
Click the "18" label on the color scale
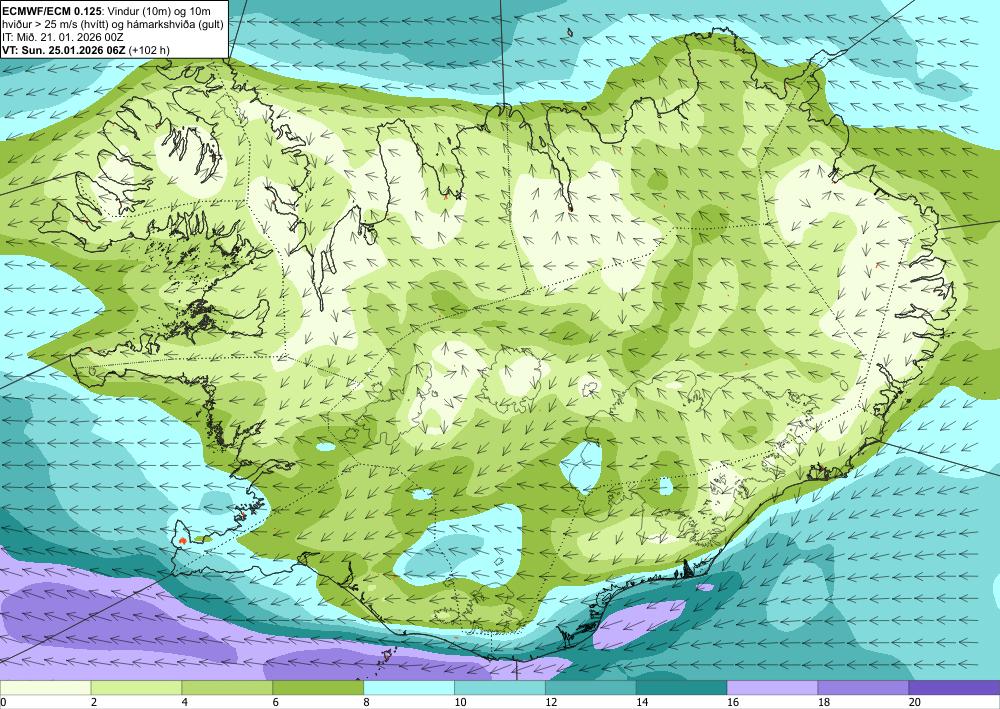[x=823, y=702]
